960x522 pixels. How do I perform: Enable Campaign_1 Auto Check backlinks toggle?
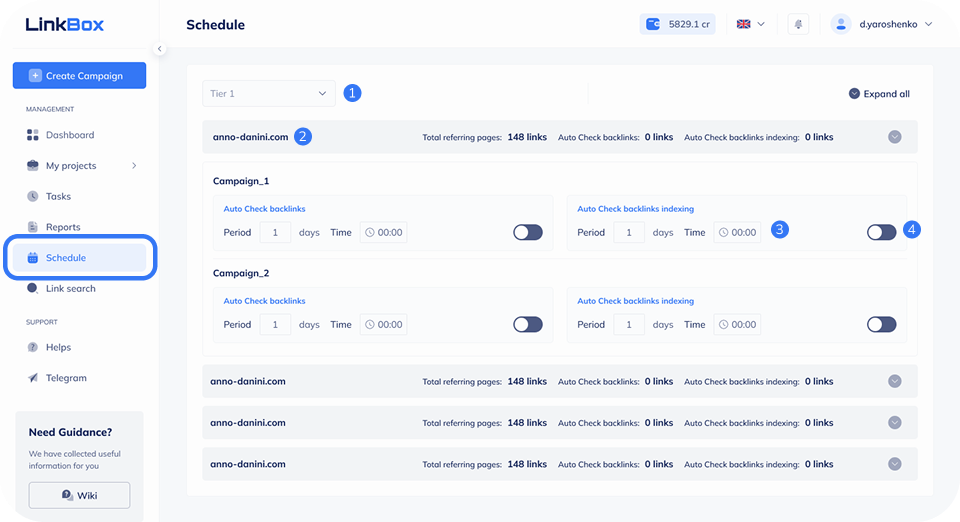click(527, 232)
